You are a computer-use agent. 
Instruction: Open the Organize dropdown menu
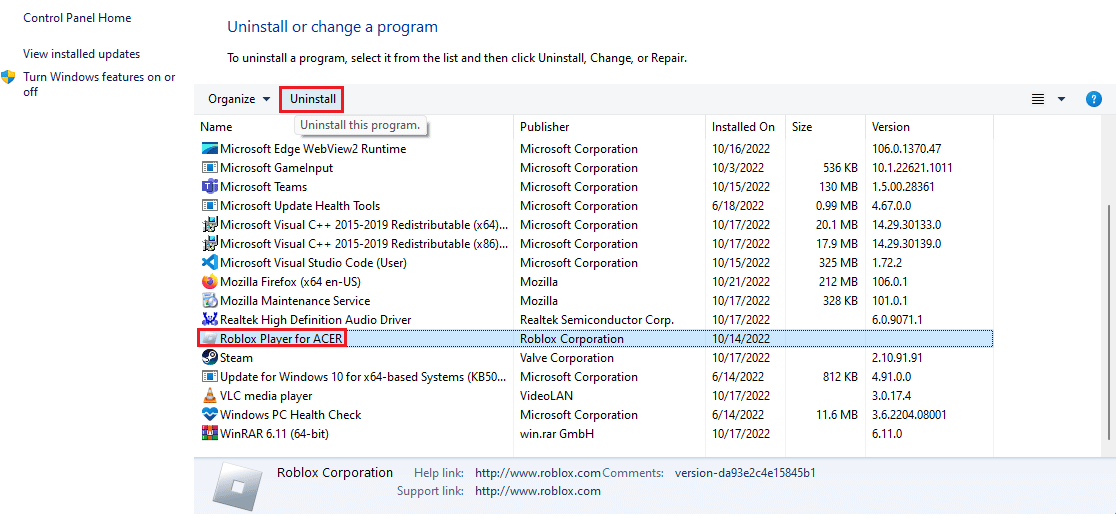[x=239, y=100]
